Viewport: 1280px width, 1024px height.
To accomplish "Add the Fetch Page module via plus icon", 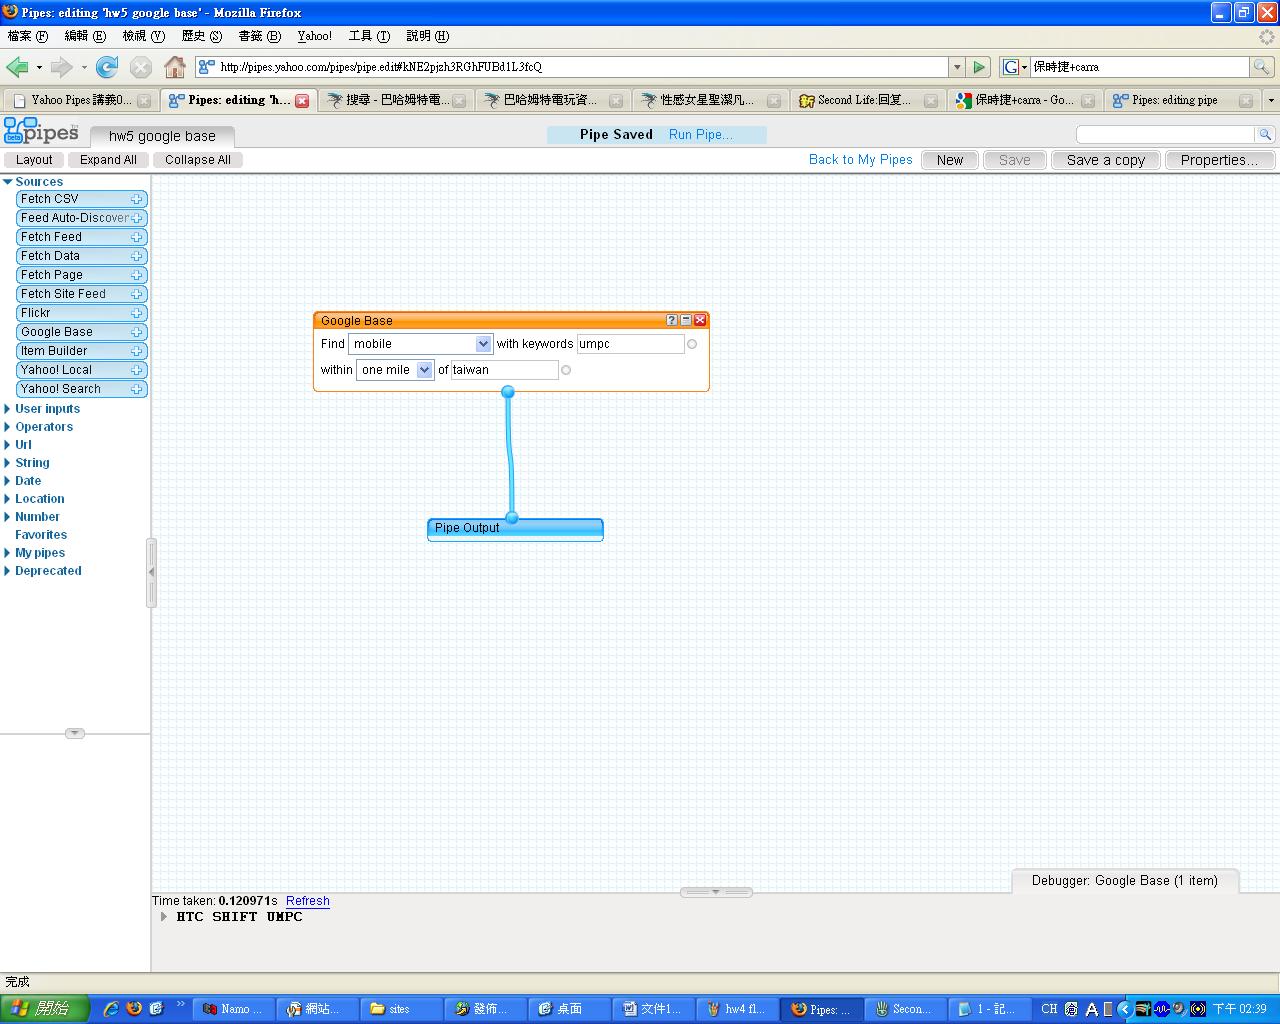I will (x=137, y=275).
